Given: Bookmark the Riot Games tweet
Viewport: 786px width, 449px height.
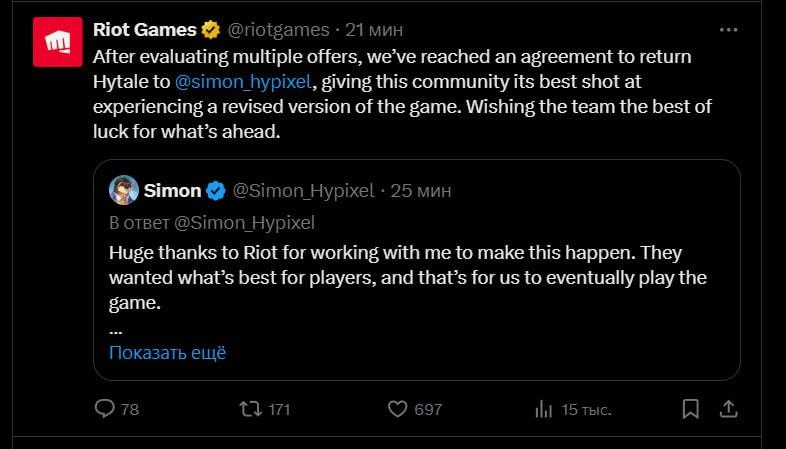Looking at the screenshot, I should [690, 409].
